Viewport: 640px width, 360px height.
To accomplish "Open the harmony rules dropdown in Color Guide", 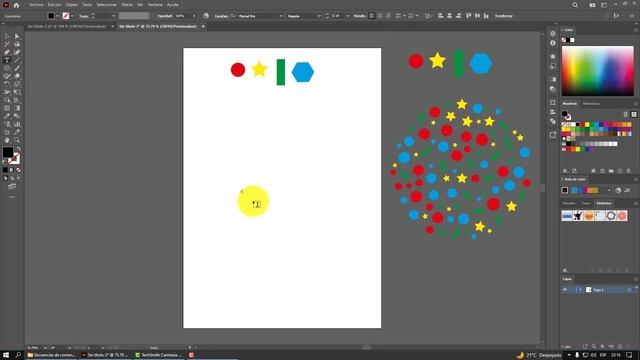I will [609, 190].
